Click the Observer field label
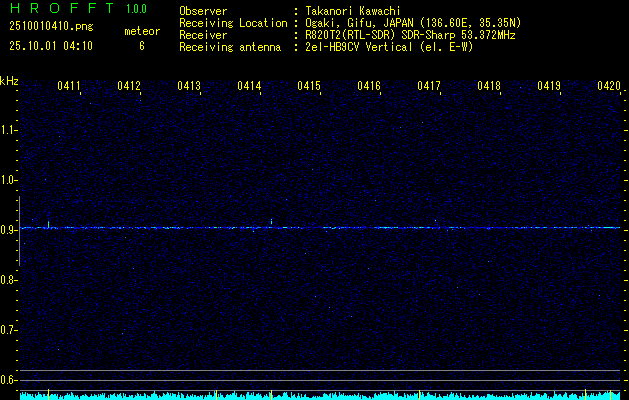Screen dimensions: 629x400 (203, 11)
